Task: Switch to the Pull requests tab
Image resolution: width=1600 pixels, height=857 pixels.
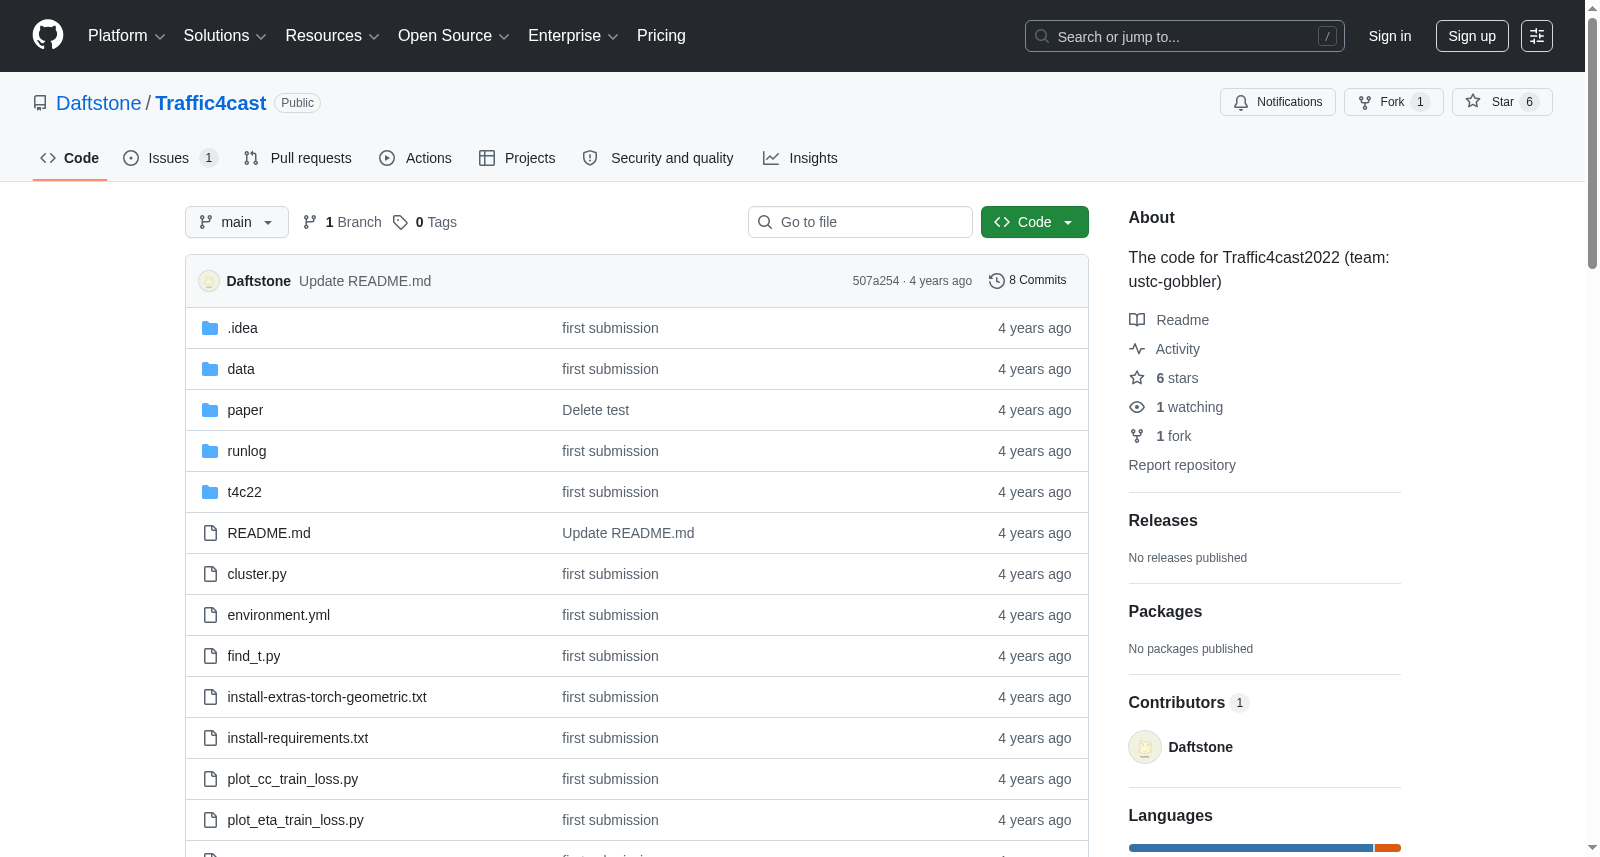Action: [298, 158]
